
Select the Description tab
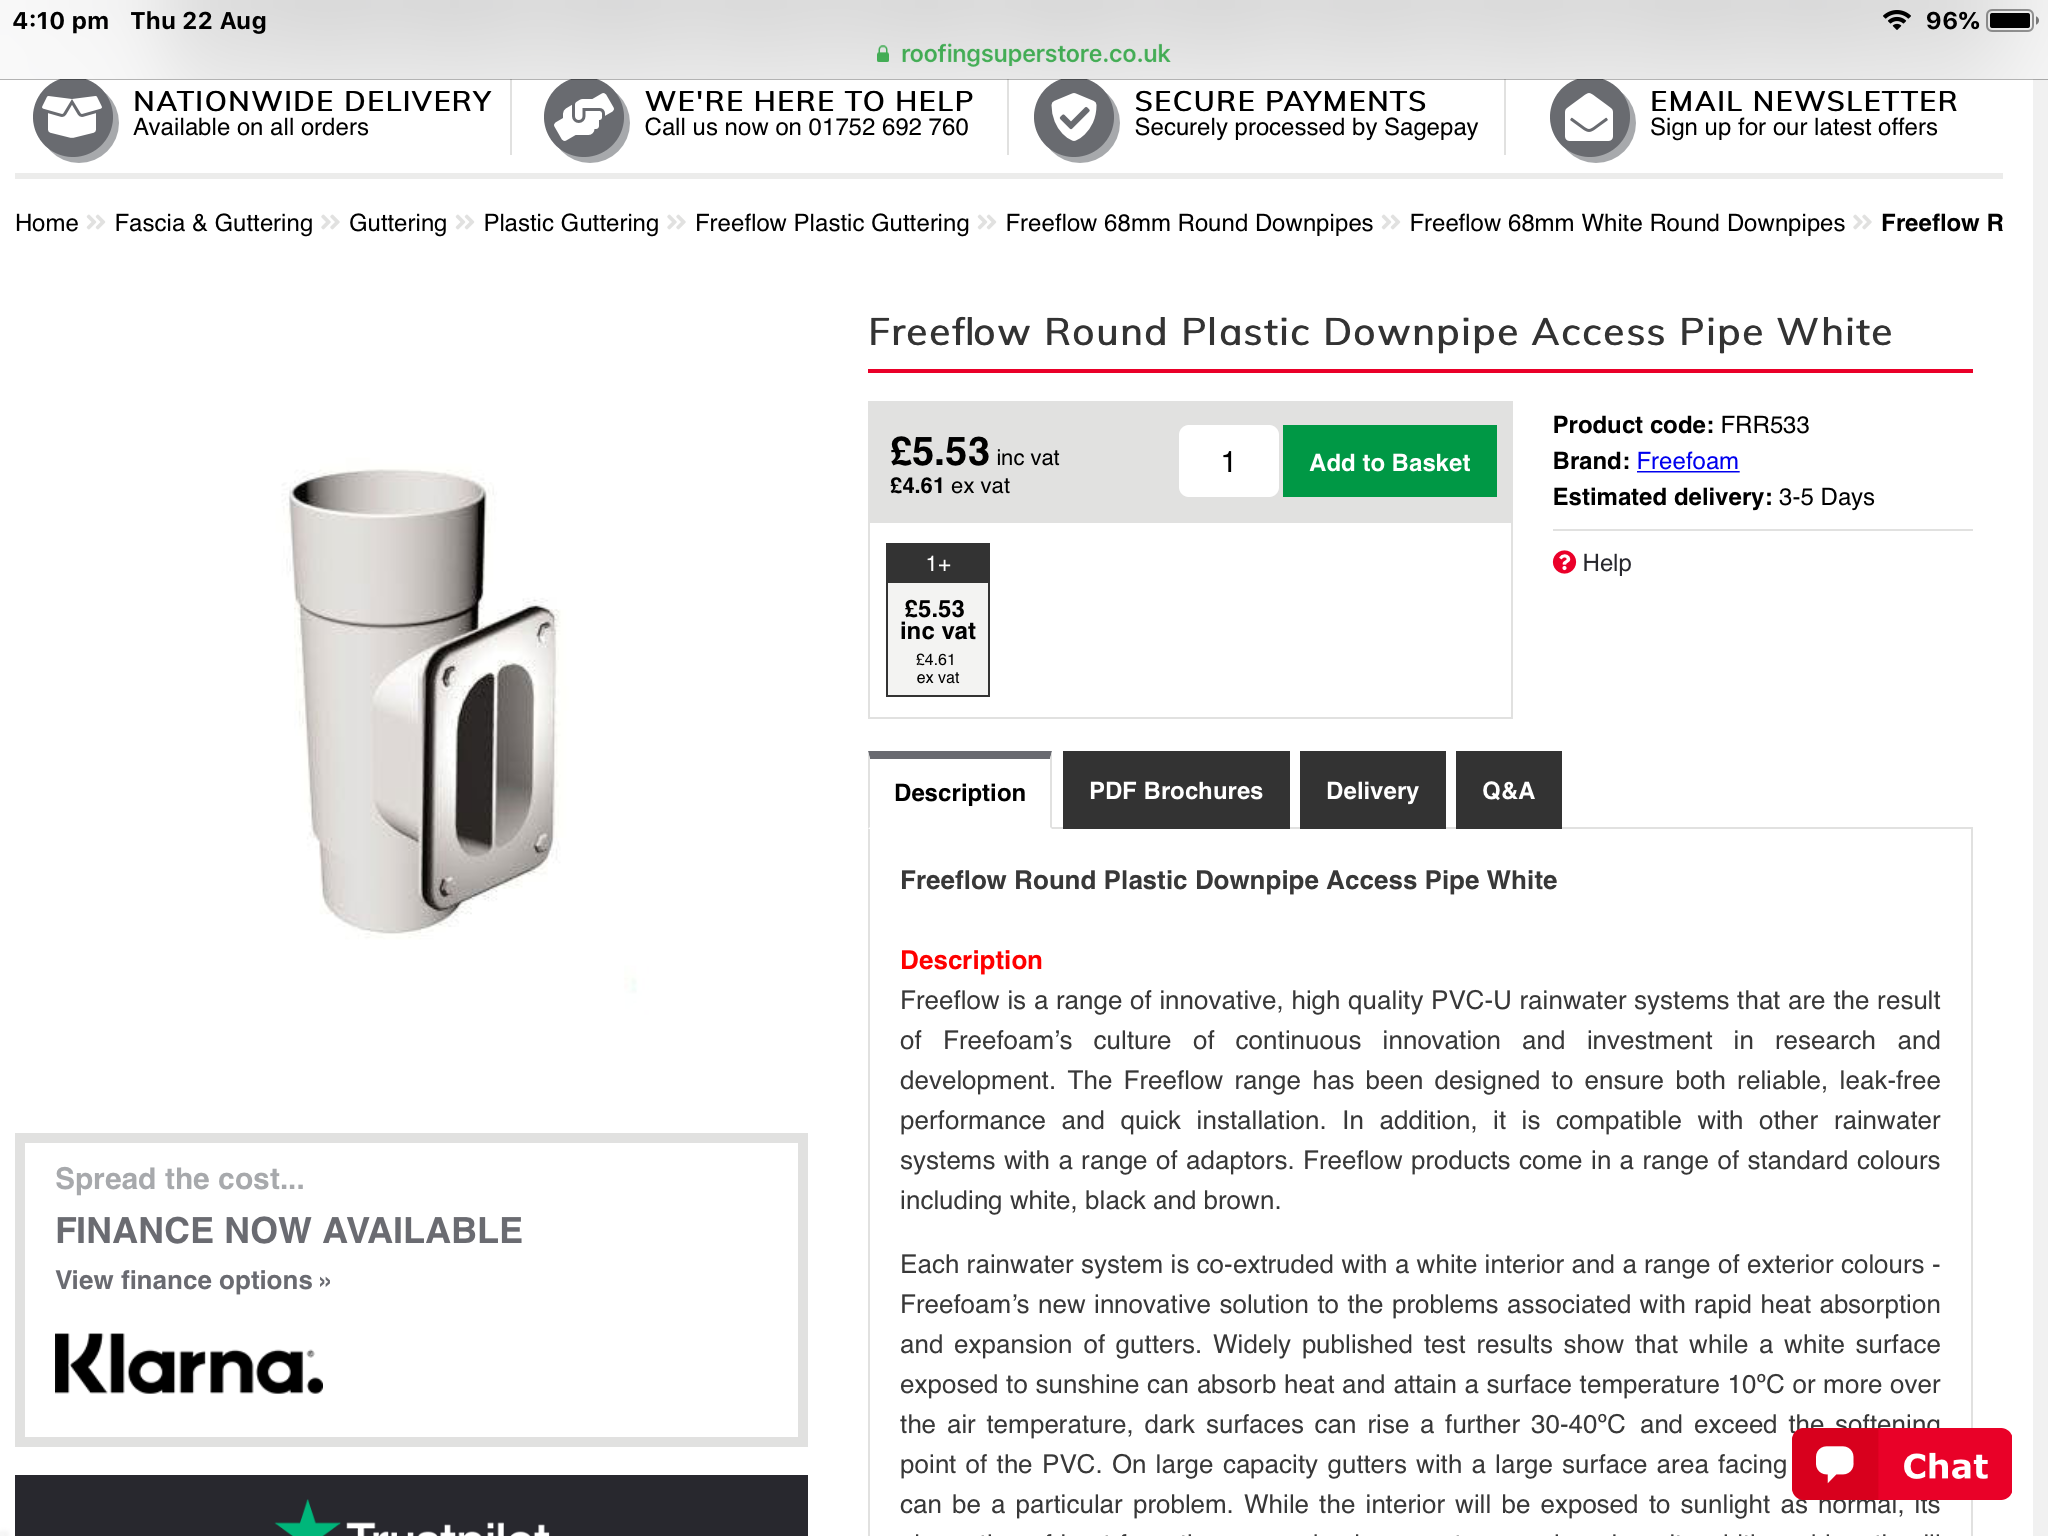(960, 792)
